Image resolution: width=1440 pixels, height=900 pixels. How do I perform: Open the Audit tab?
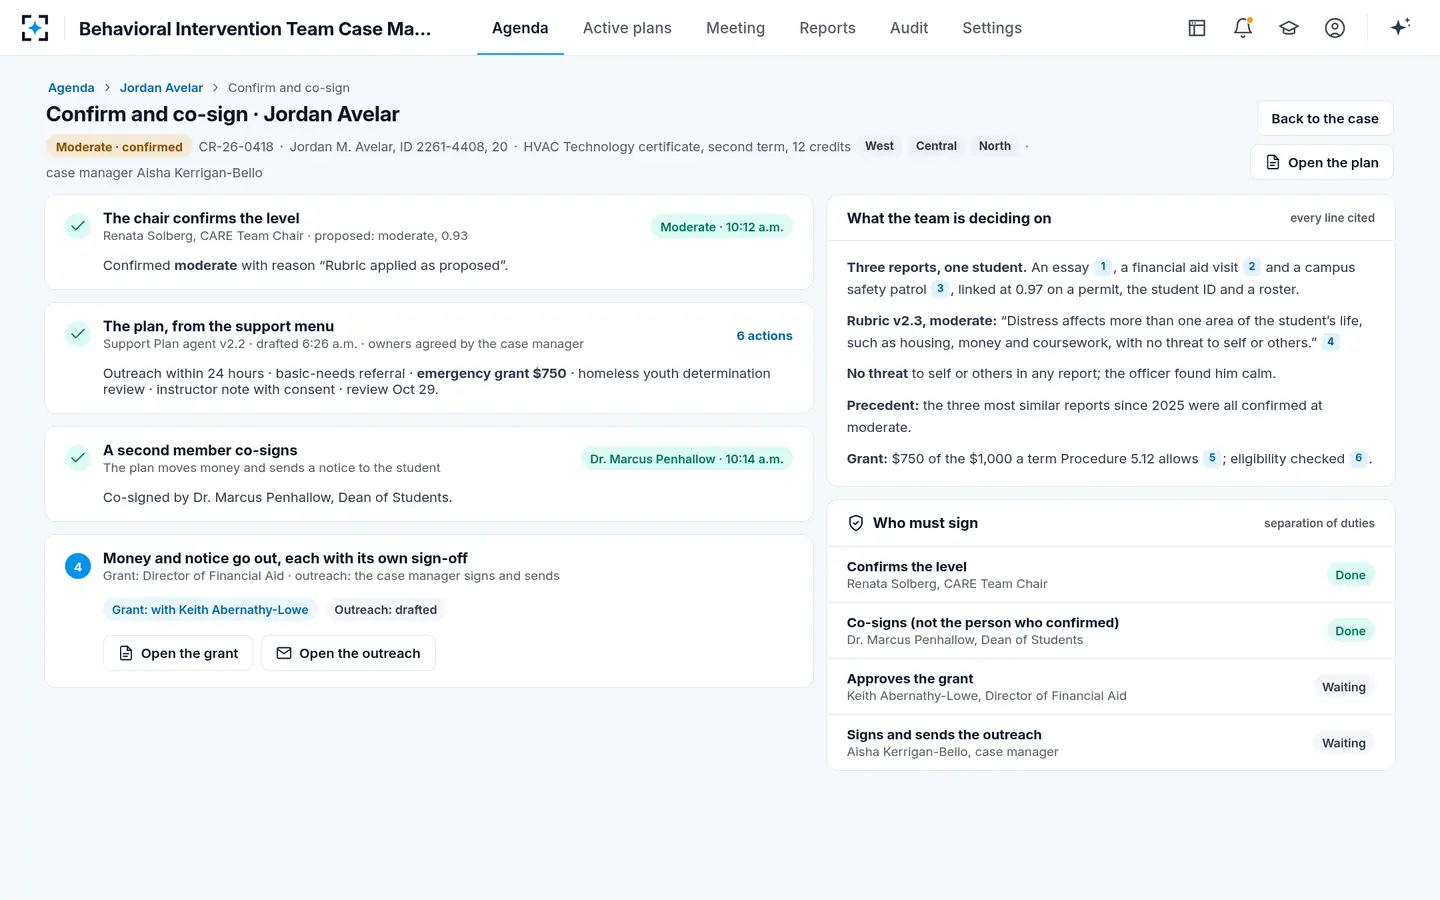click(x=909, y=28)
